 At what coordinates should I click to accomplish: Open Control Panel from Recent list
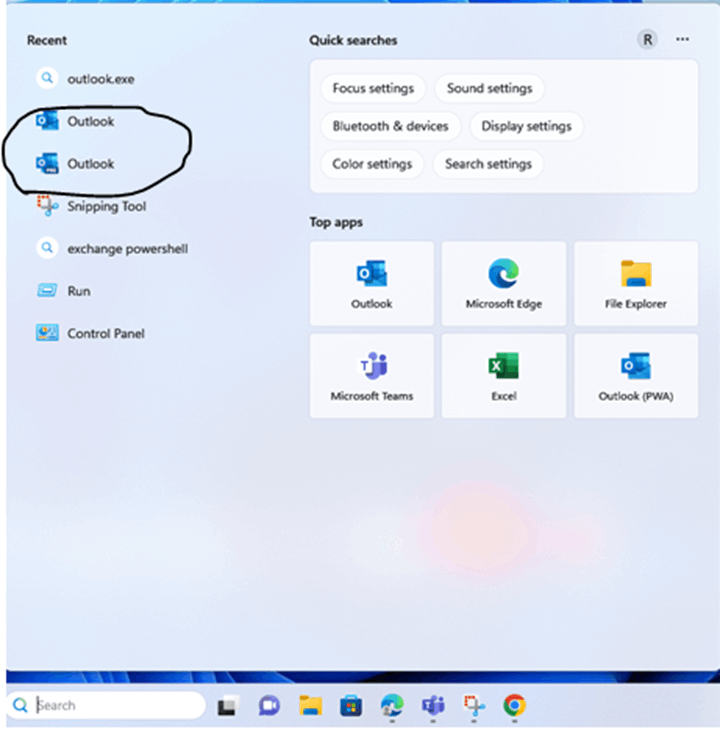(91, 333)
